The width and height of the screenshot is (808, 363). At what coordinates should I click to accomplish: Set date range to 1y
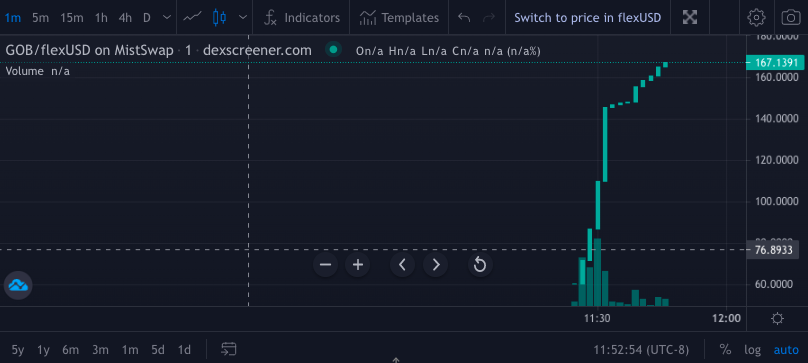43,350
